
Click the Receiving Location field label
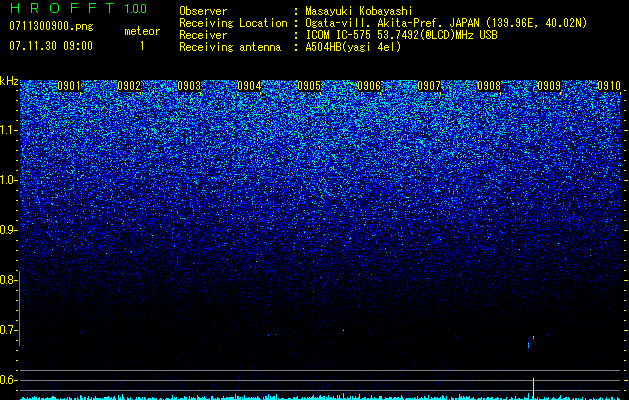point(233,23)
